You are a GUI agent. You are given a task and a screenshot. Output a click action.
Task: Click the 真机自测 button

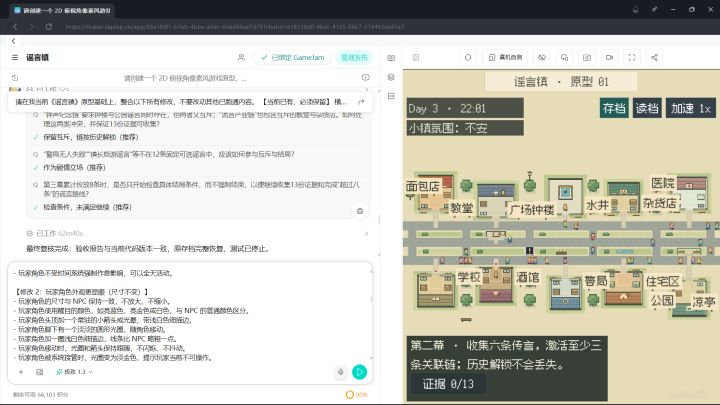tap(505, 57)
